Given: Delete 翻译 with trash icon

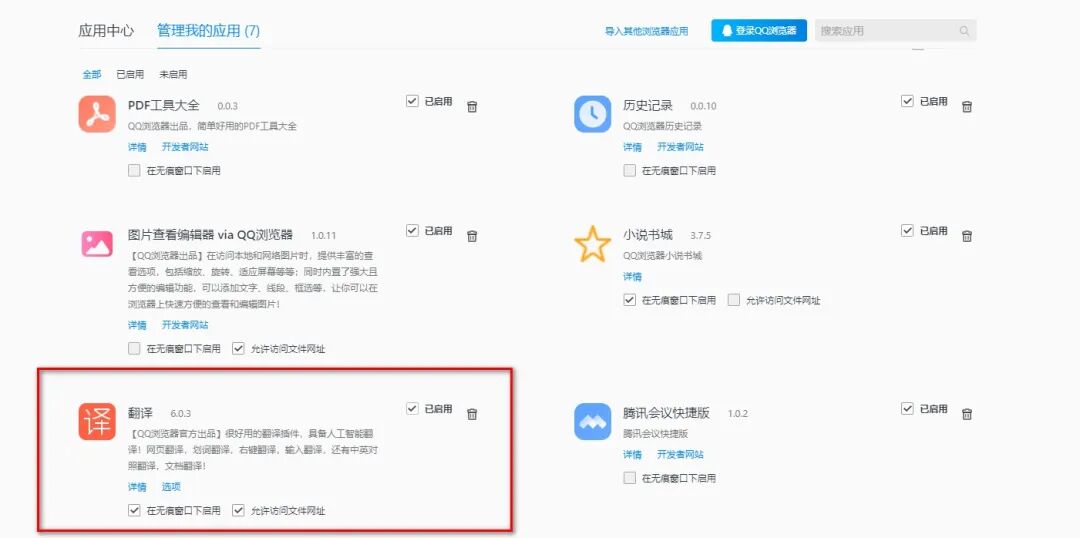Looking at the screenshot, I should click(x=472, y=414).
